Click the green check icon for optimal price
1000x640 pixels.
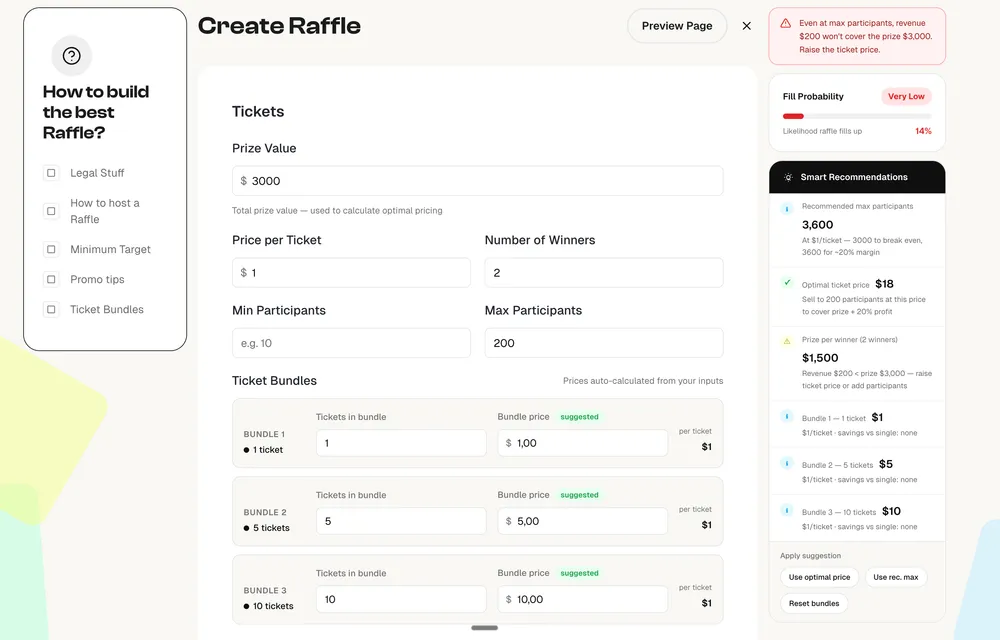[787, 283]
